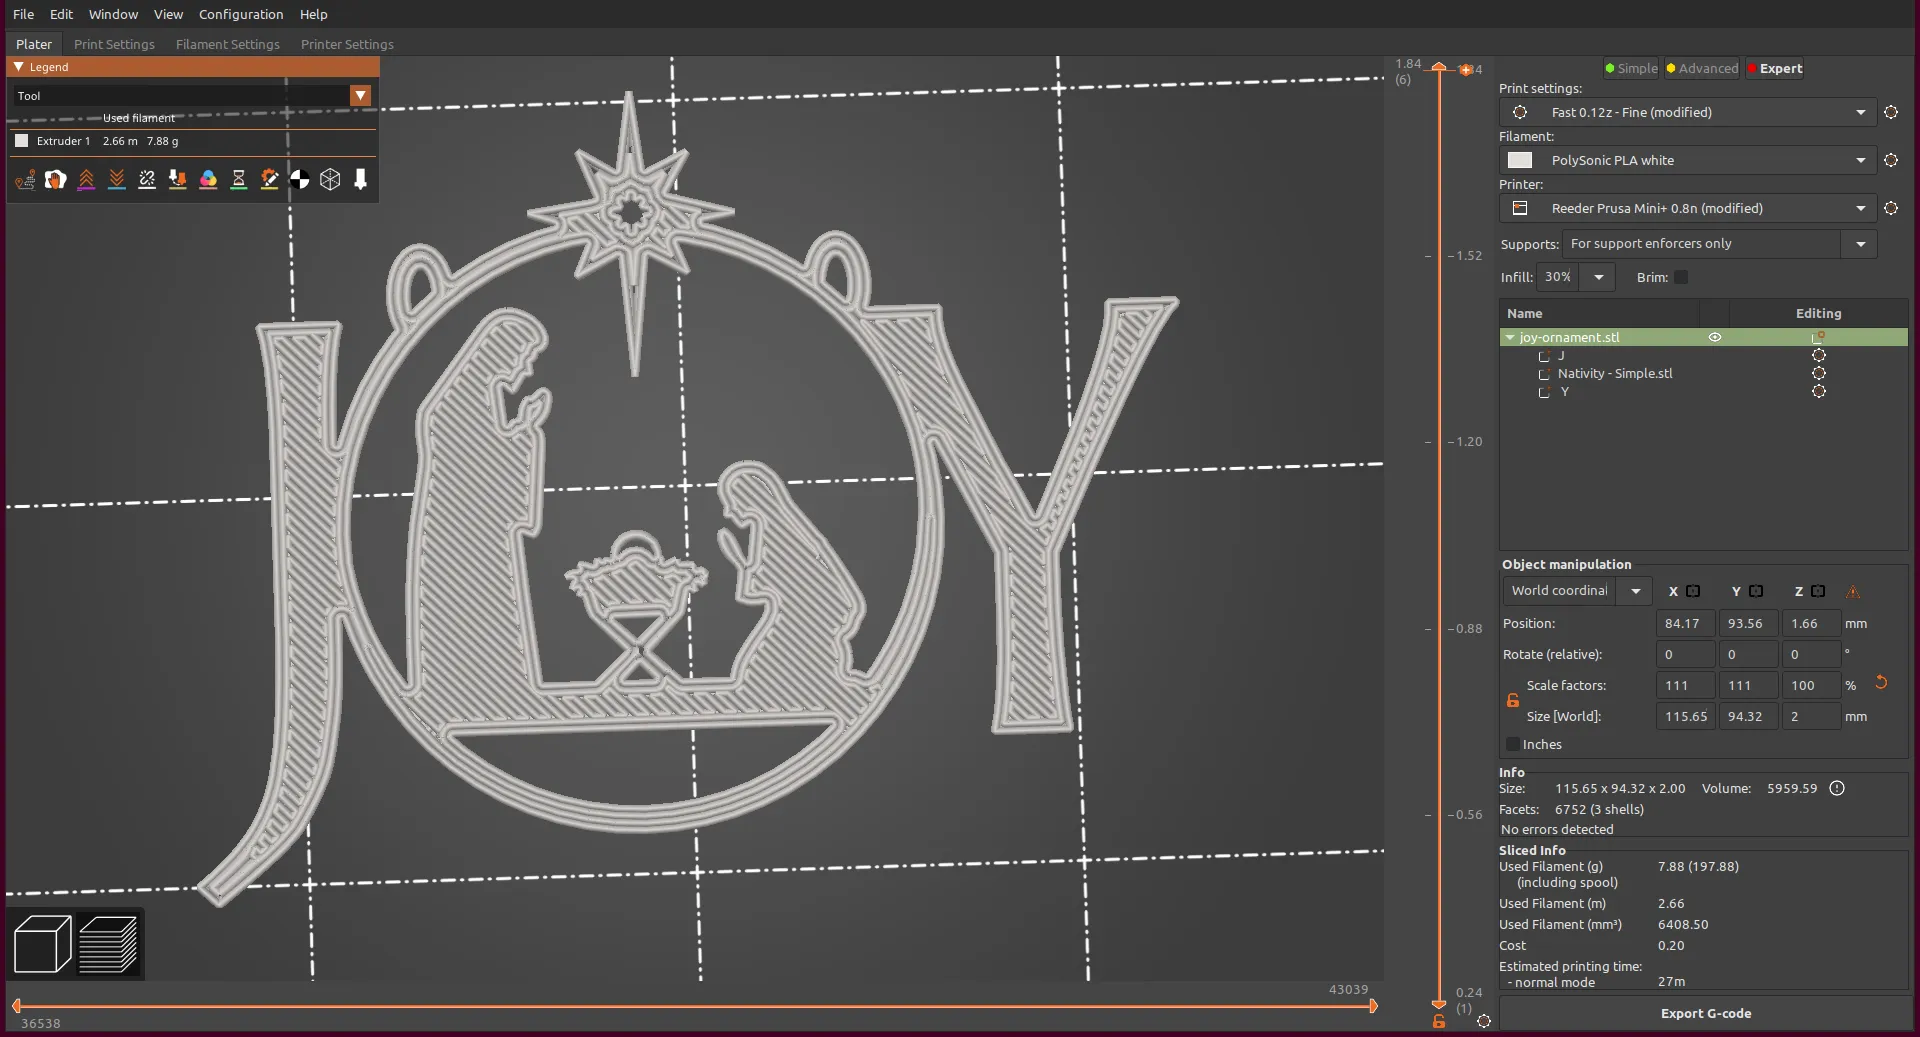The image size is (1920, 1037).
Task: Open filament profile editor gear
Action: coord(1891,160)
